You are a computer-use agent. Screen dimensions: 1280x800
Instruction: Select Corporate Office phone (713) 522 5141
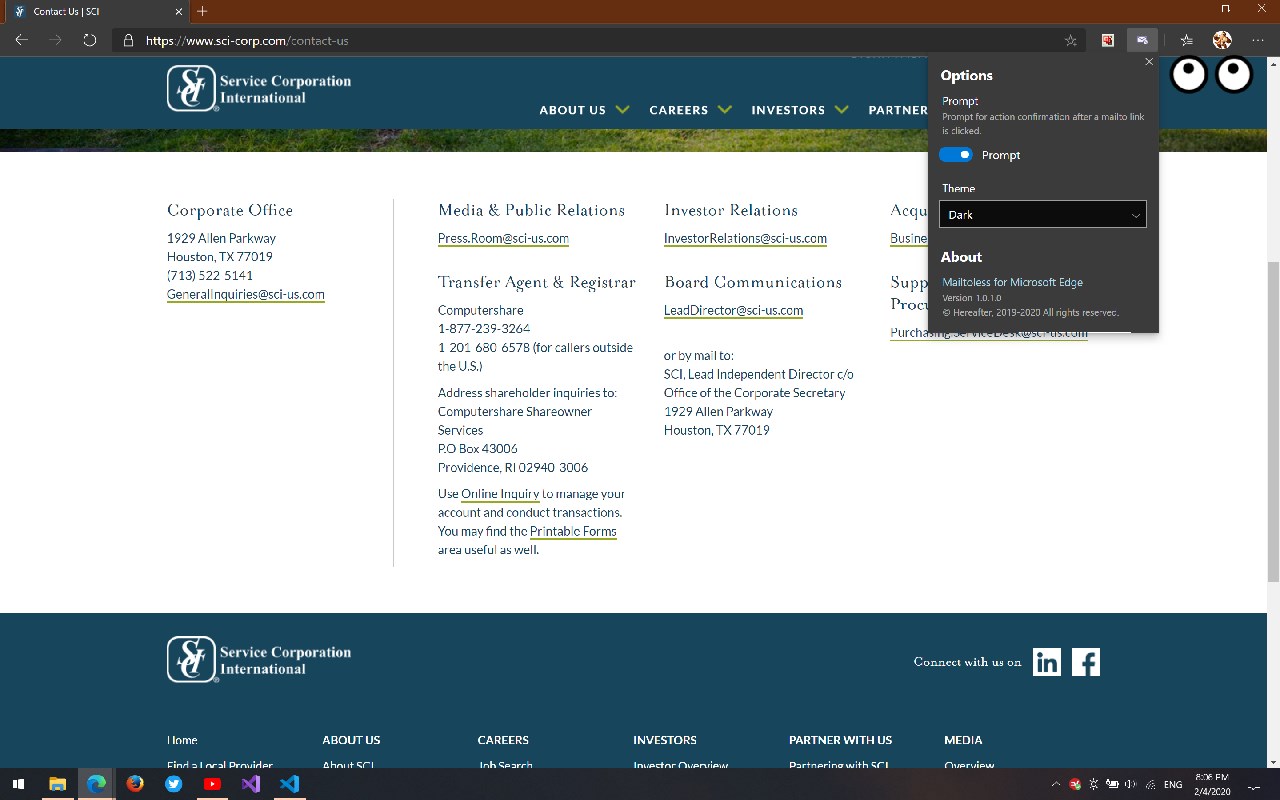(210, 275)
